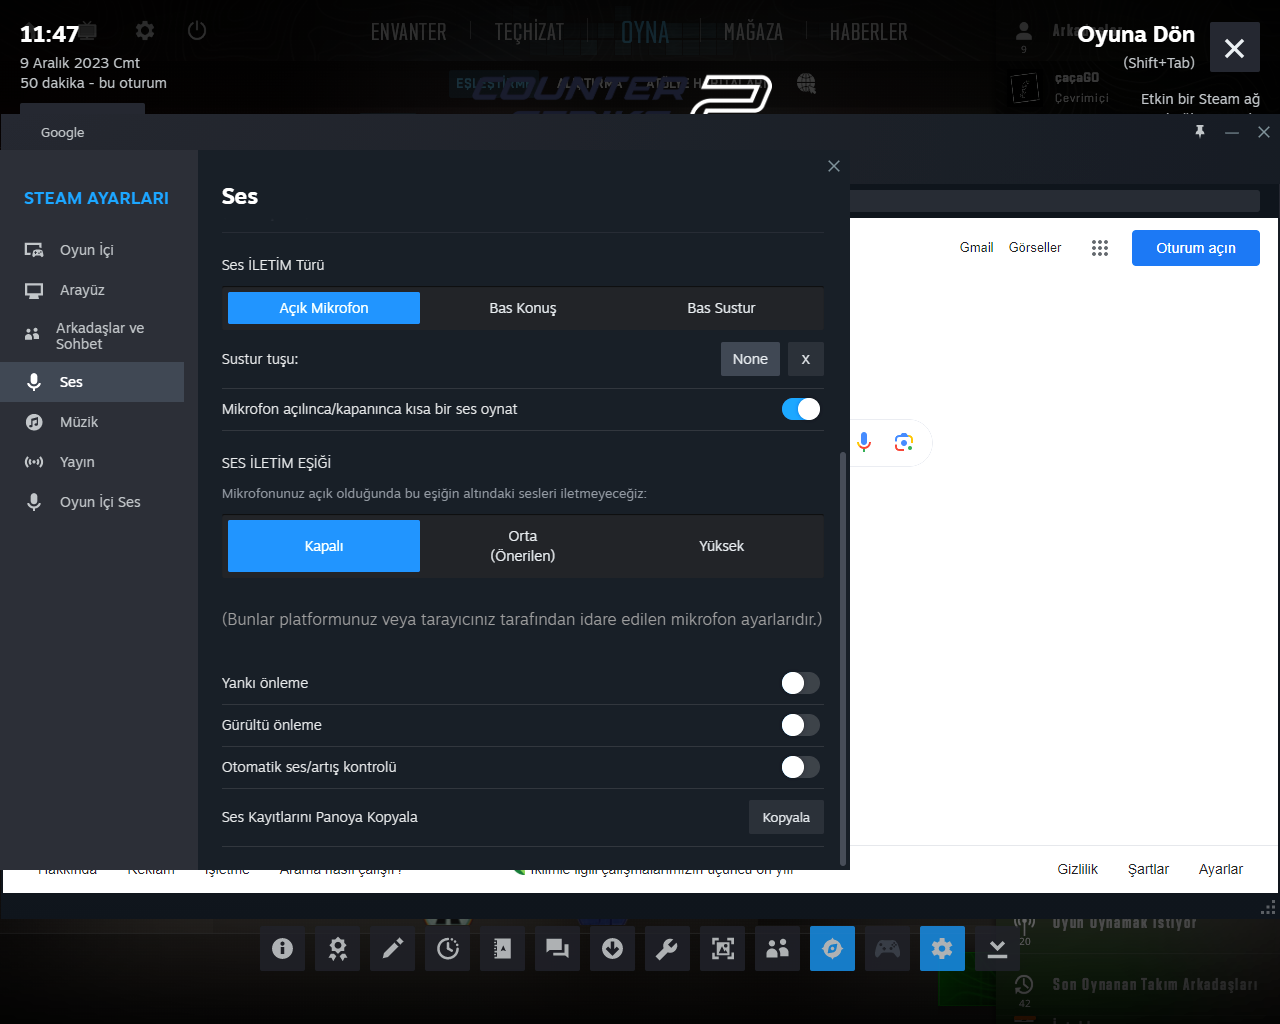Open Ayarlar link in Google footer
This screenshot has height=1024, width=1280.
click(1221, 869)
